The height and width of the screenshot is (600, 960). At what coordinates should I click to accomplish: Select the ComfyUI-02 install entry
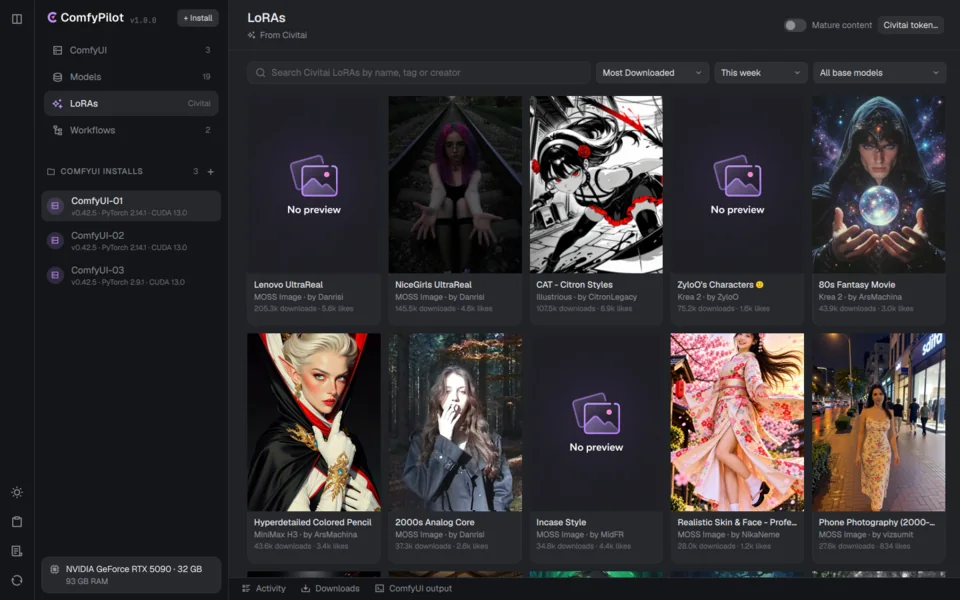click(x=131, y=241)
